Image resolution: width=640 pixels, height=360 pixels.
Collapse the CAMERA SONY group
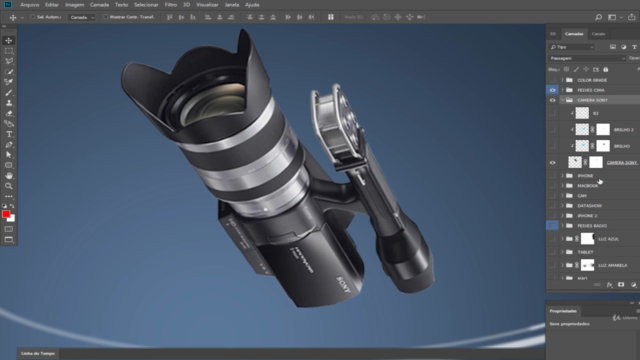coord(562,100)
